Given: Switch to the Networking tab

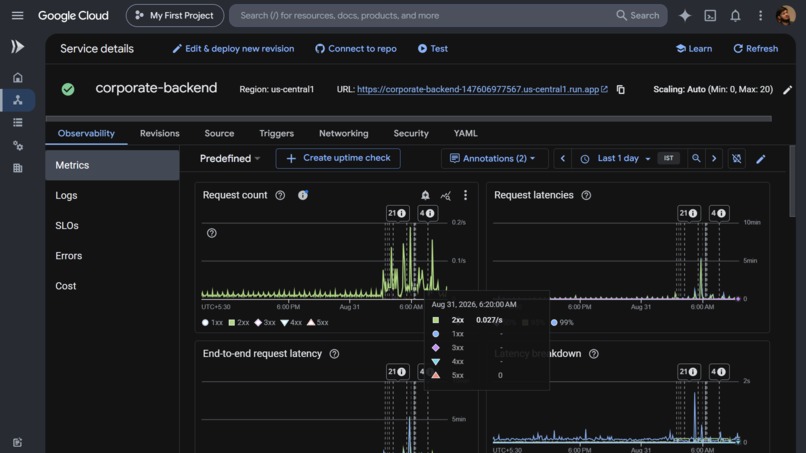Looking at the screenshot, I should click(x=343, y=133).
